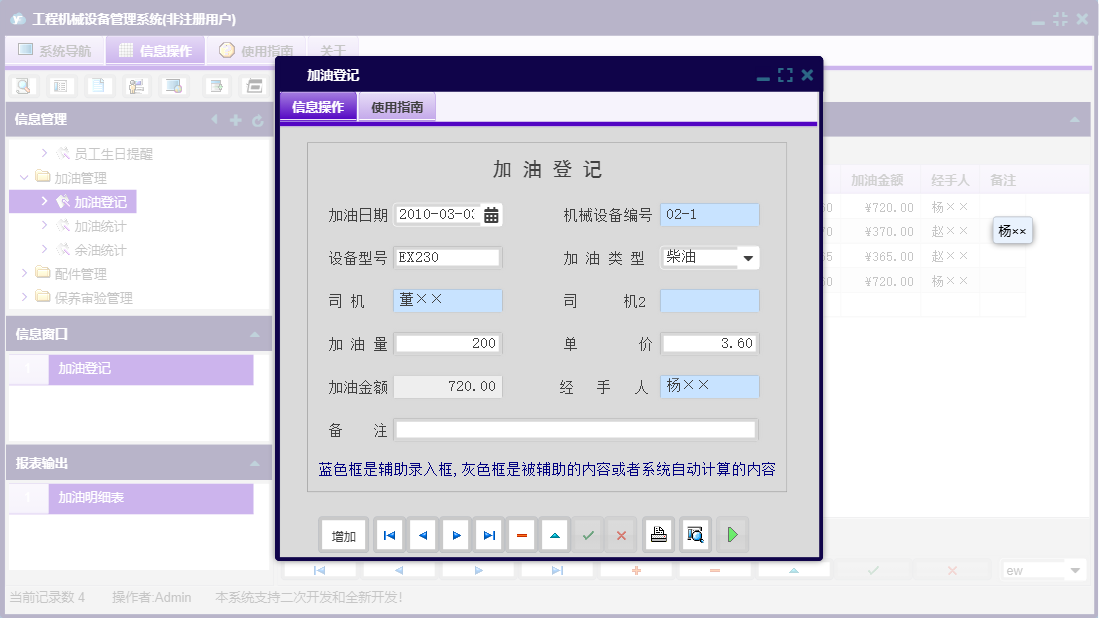Viewport: 1099px width, 618px height.
Task: Select the print icon in the dialog toolbar
Action: pyautogui.click(x=658, y=534)
